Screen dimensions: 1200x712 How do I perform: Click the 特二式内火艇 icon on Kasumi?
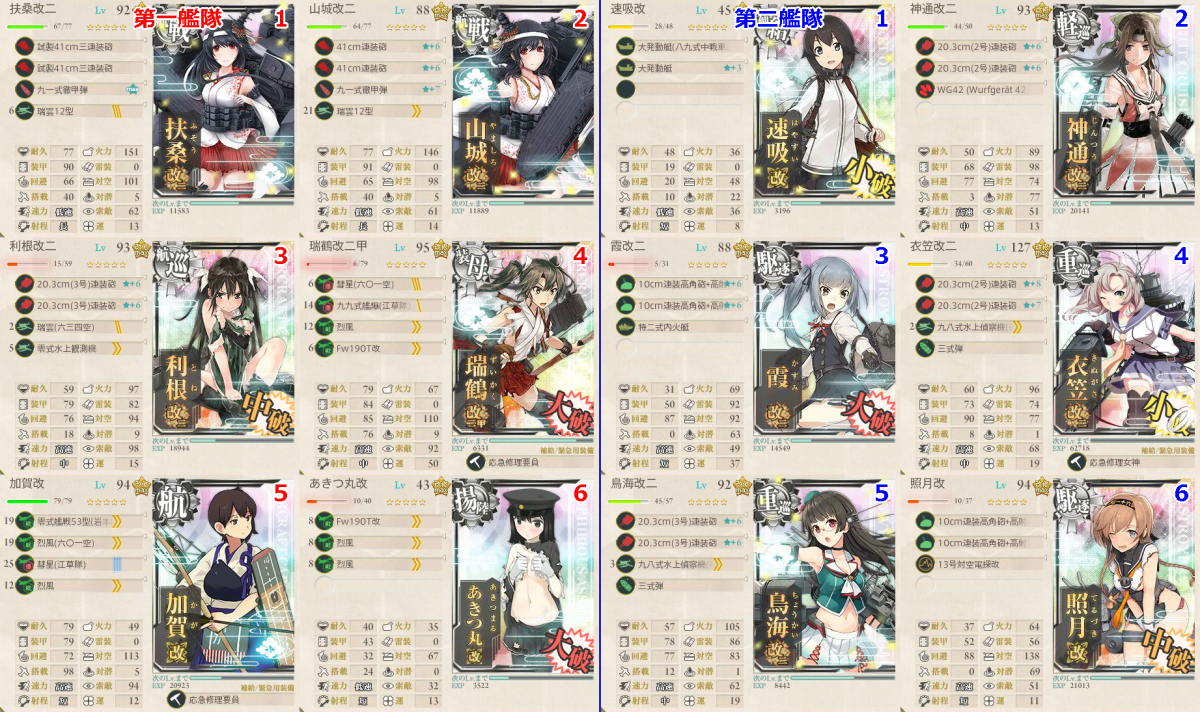pyautogui.click(x=626, y=327)
